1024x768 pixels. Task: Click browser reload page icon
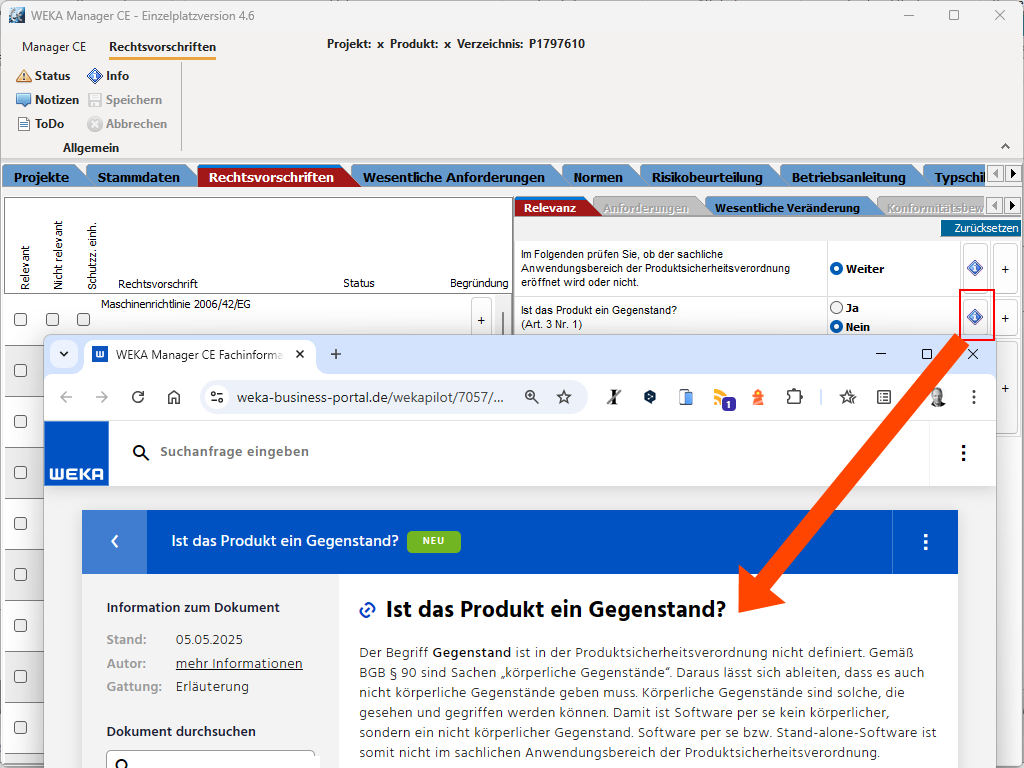(138, 397)
